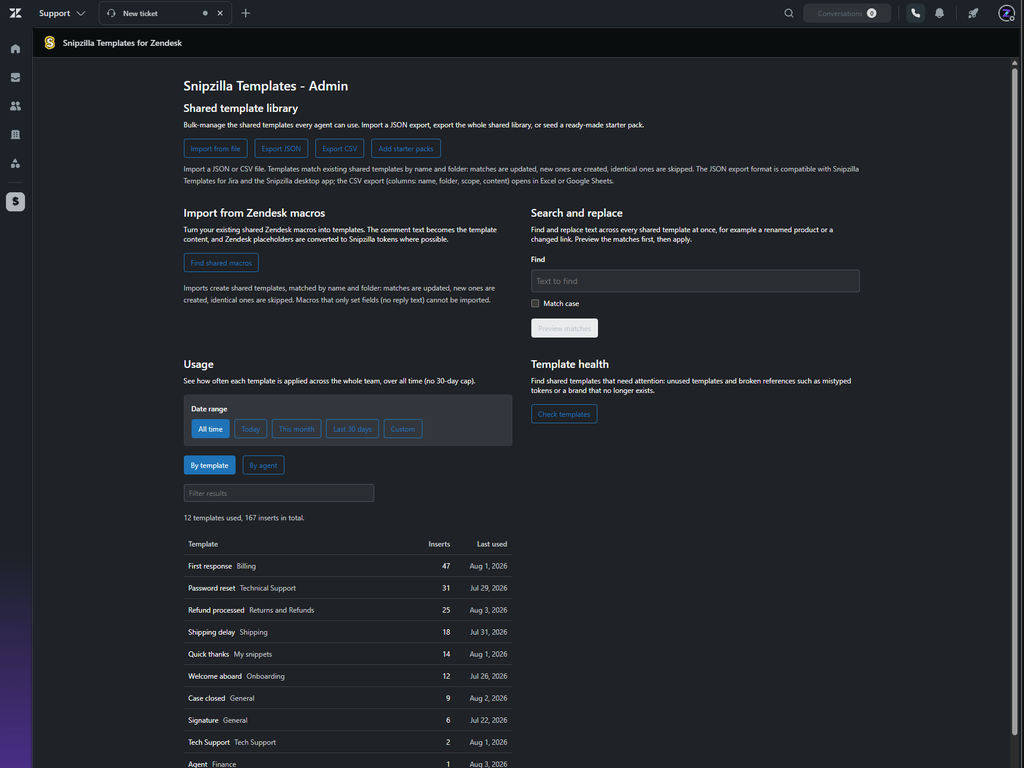The image size is (1024, 768).
Task: Switch to By agent view
Action: click(263, 466)
